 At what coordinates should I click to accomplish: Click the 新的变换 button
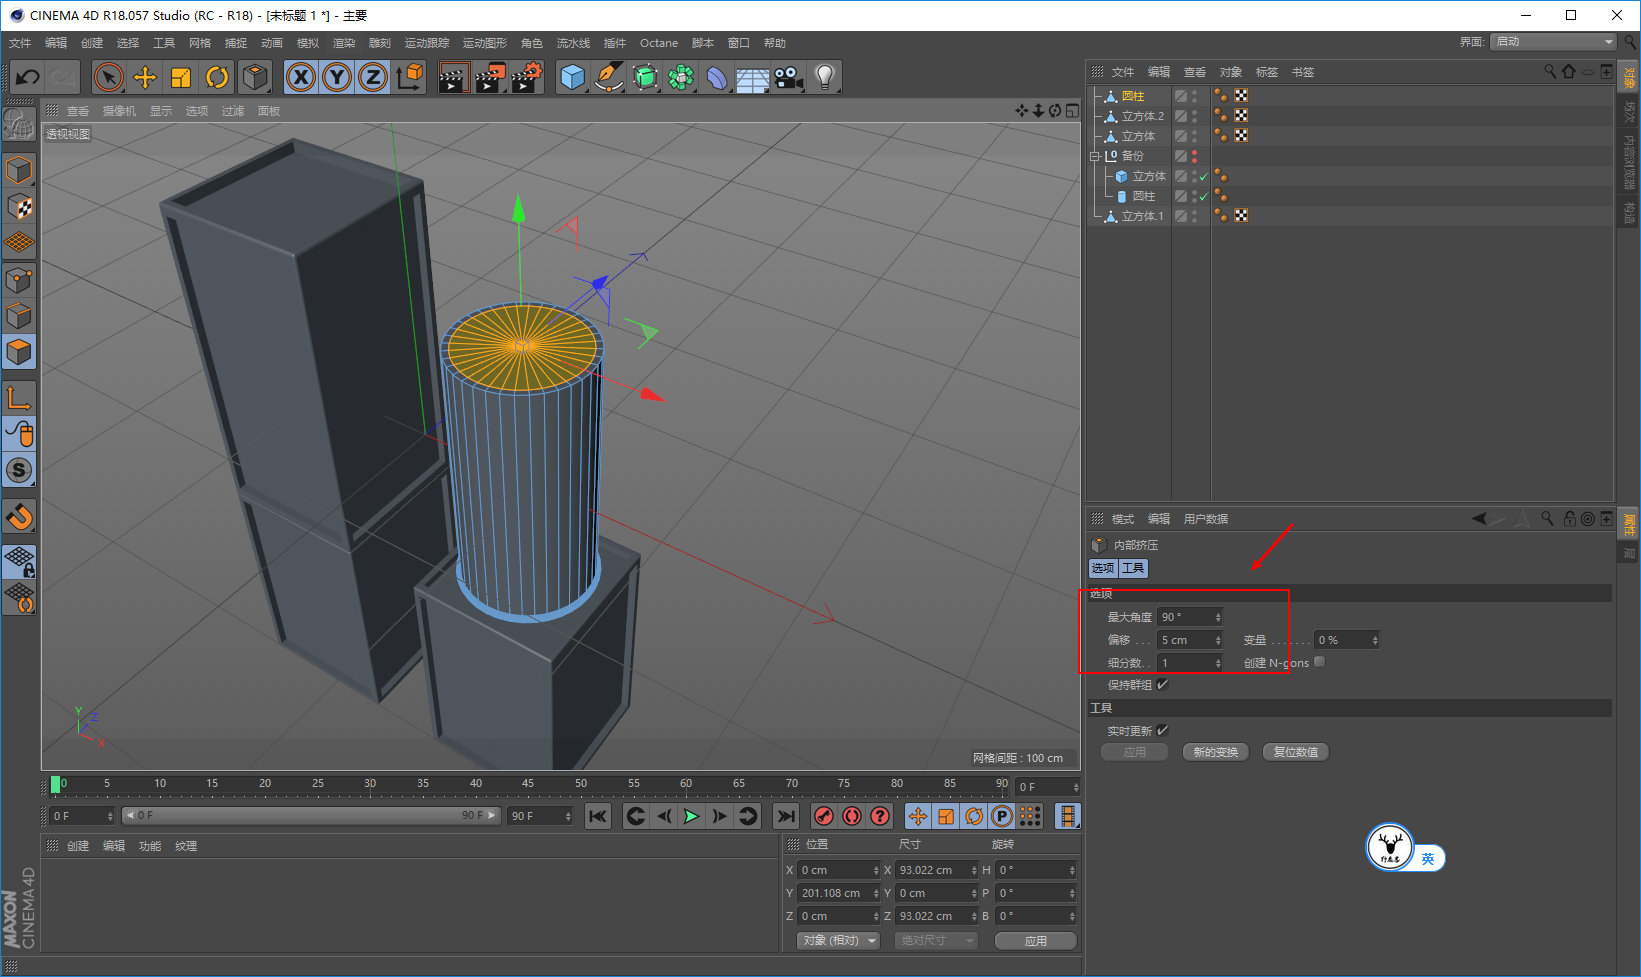pyautogui.click(x=1216, y=752)
